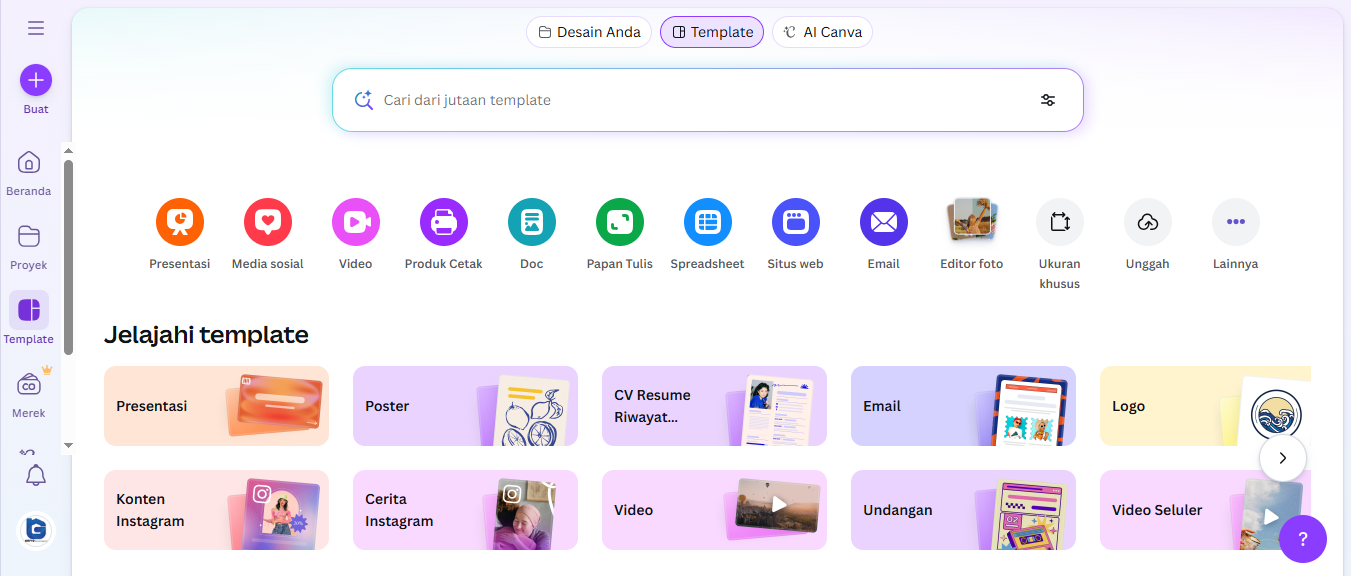This screenshot has width=1351, height=576.
Task: Switch to the Desain Anda tab
Action: (x=588, y=31)
